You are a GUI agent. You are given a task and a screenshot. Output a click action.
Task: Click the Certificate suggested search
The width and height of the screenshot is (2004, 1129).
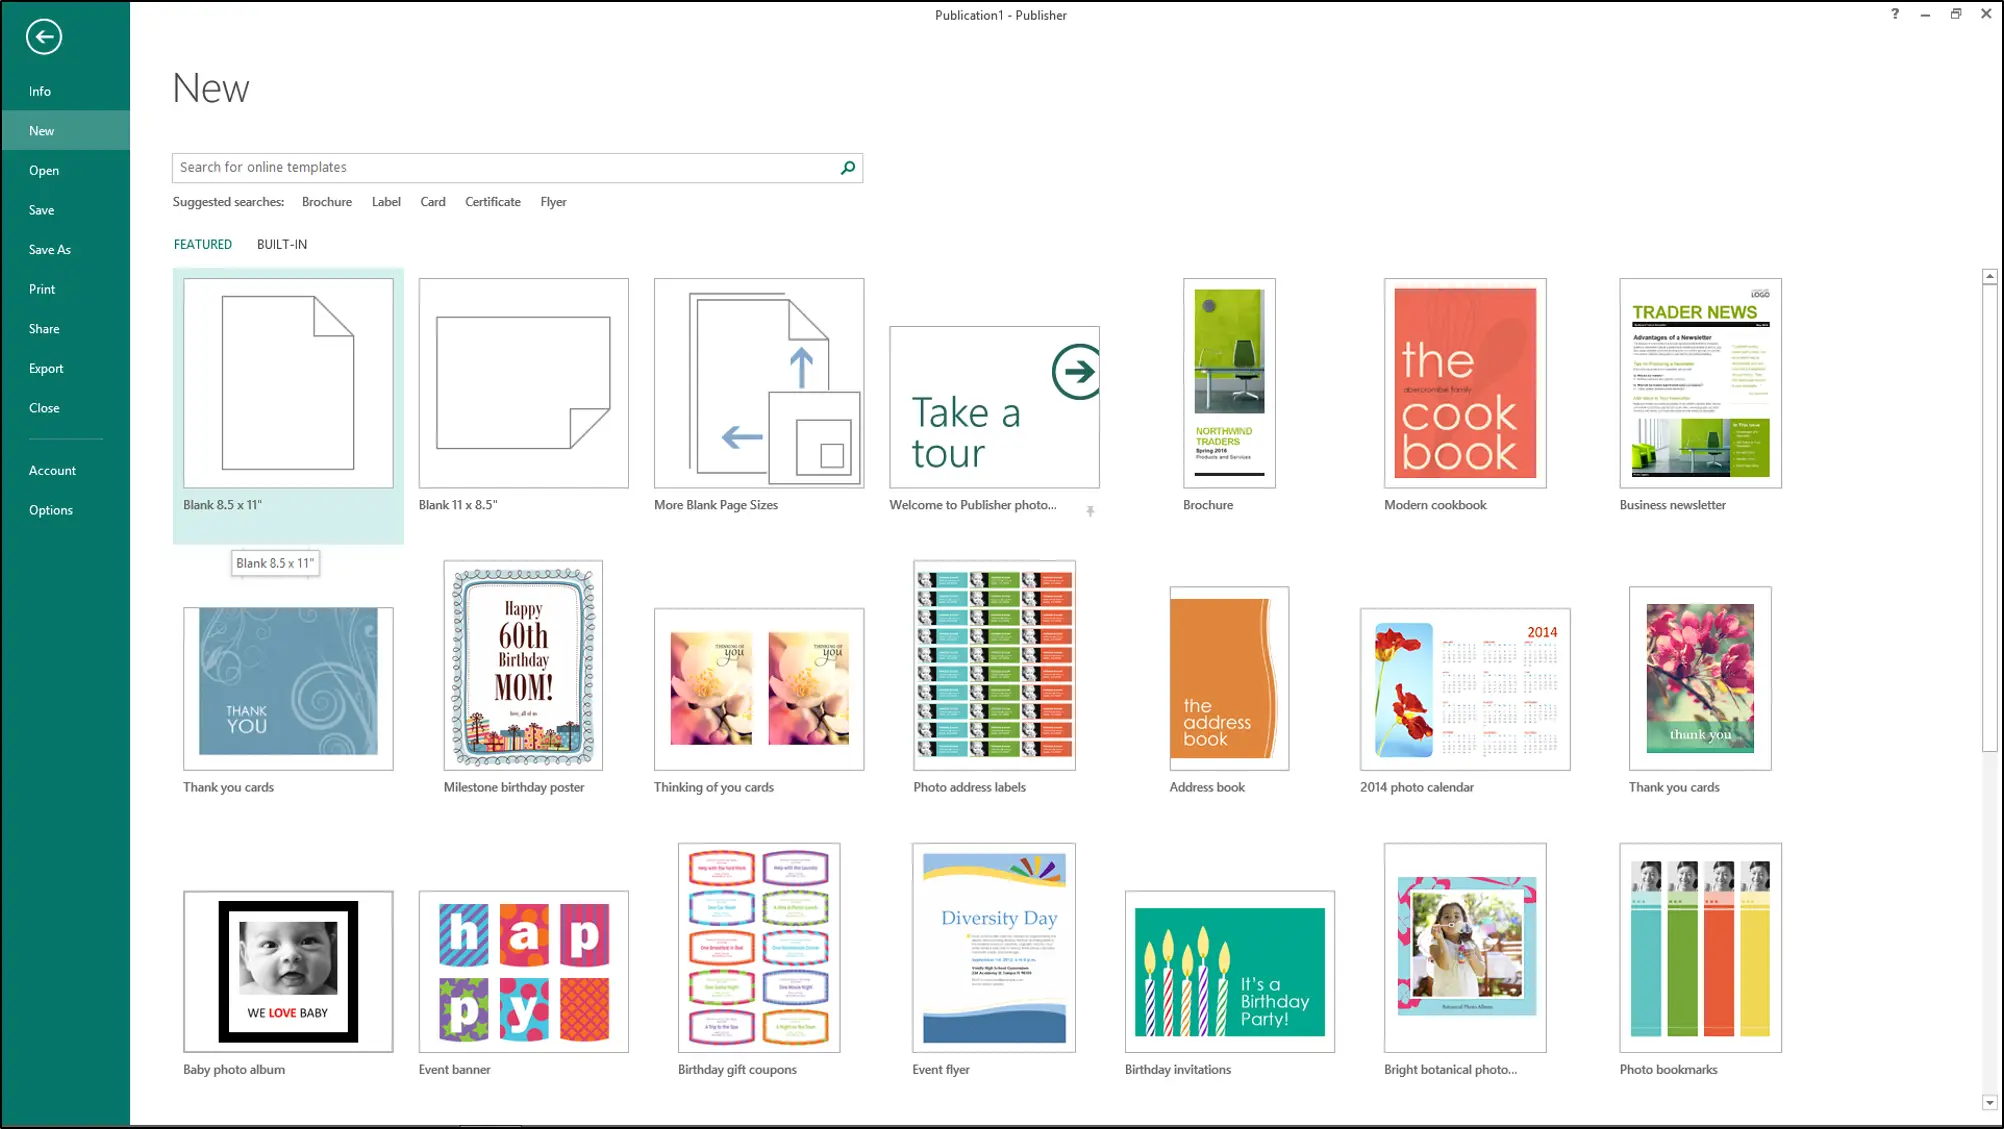[x=492, y=201]
